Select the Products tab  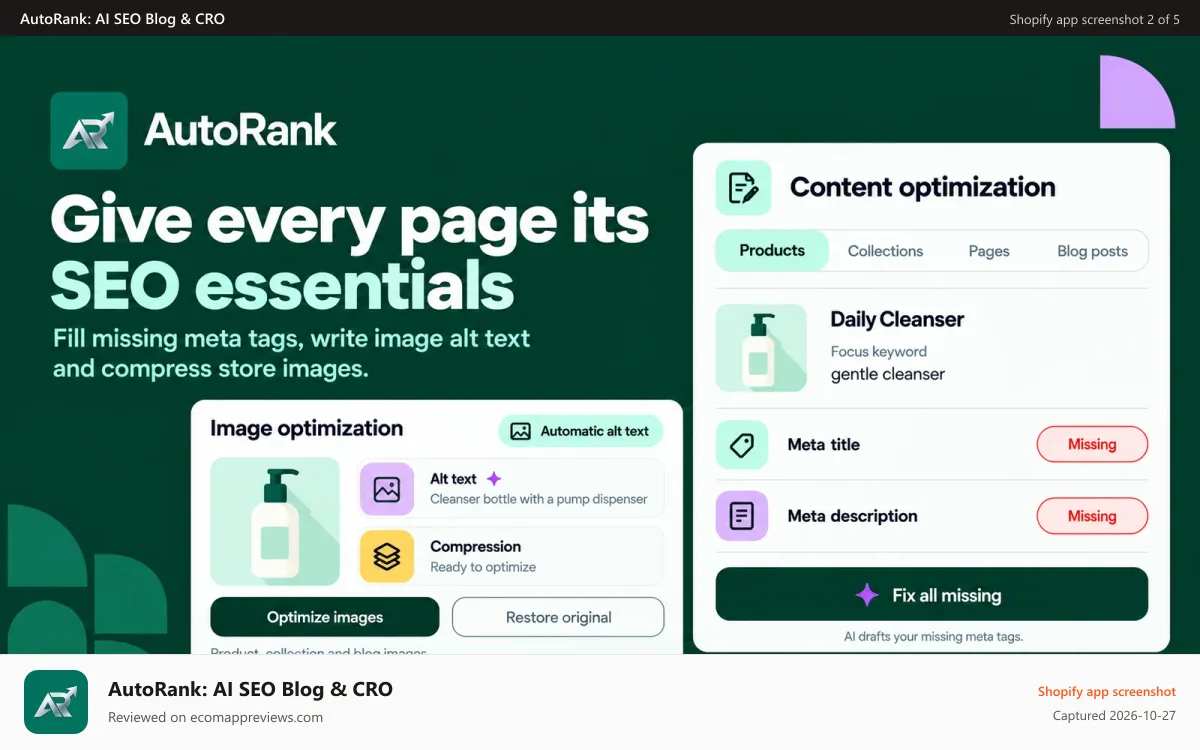tap(772, 251)
